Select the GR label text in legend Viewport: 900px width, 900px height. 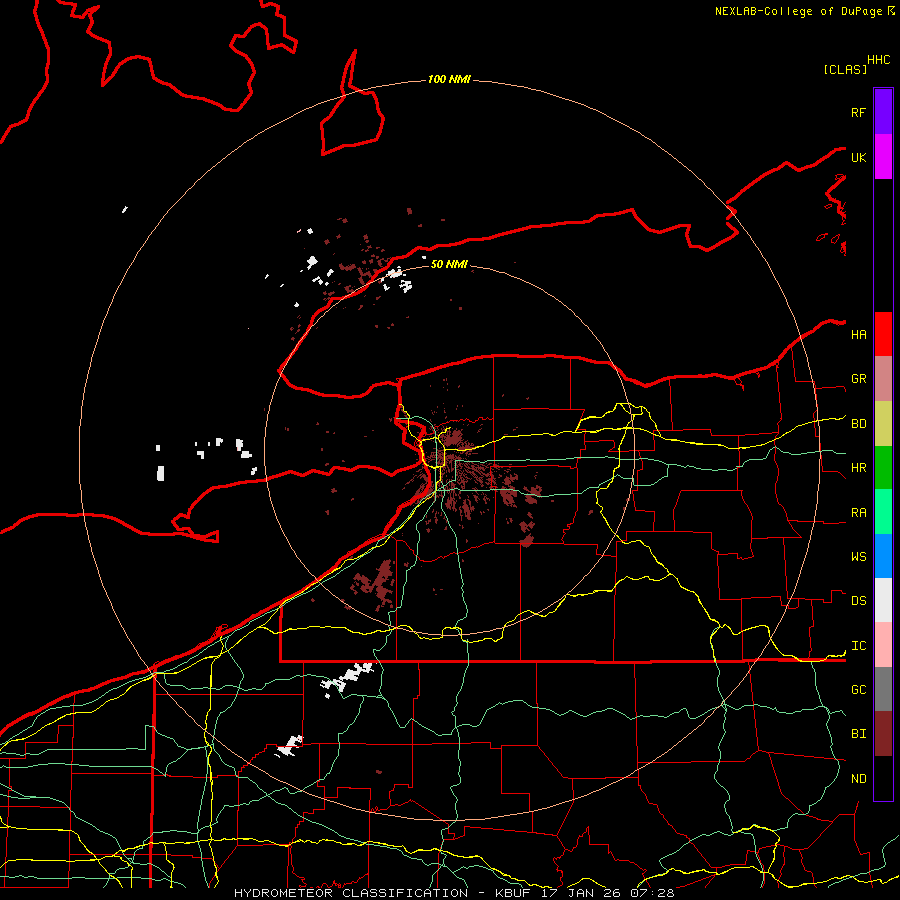858,379
